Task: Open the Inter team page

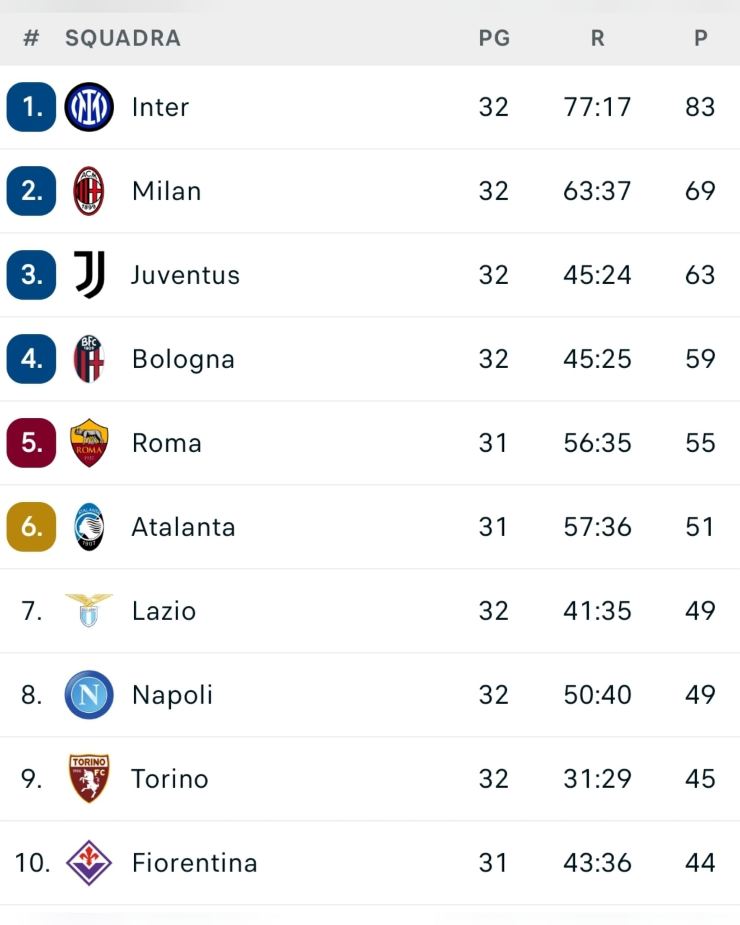Action: click(x=159, y=107)
